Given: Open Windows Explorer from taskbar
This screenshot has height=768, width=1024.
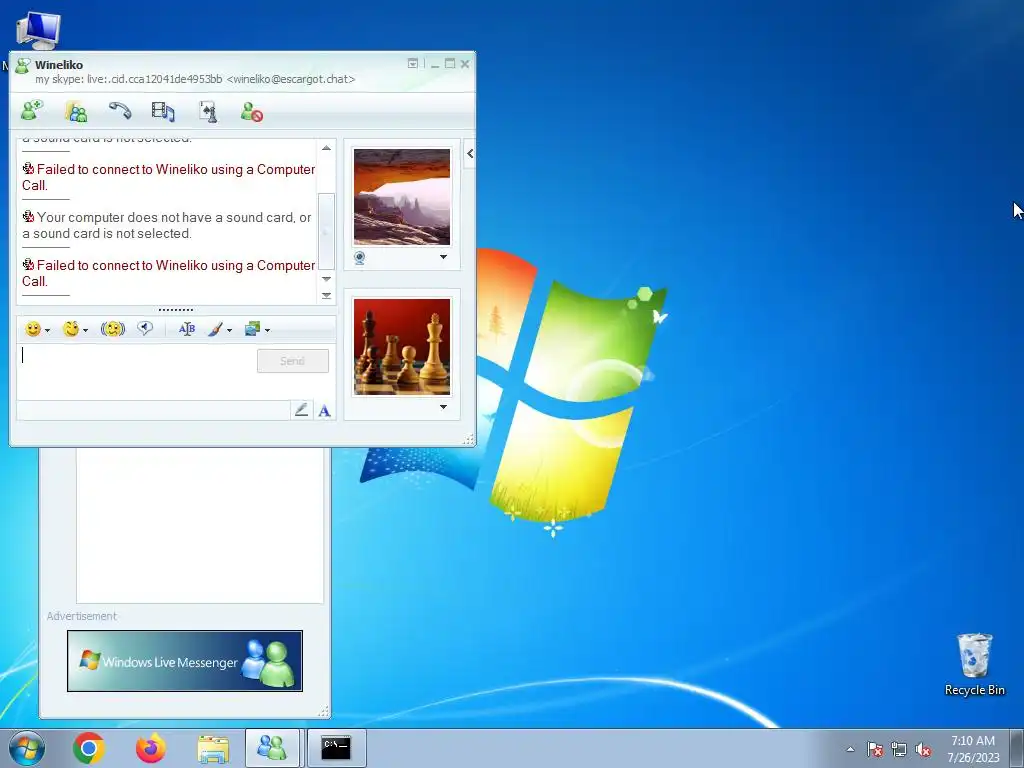Looking at the screenshot, I should pos(213,748).
